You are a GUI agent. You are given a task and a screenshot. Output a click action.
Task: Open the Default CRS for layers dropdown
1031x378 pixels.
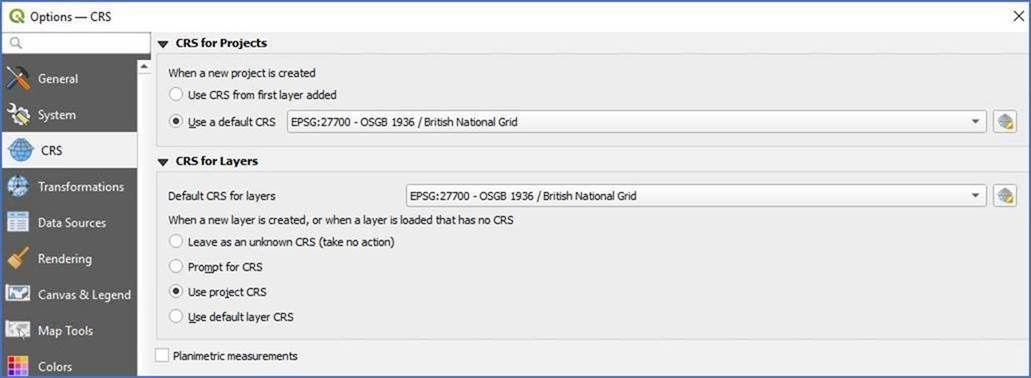[696, 195]
